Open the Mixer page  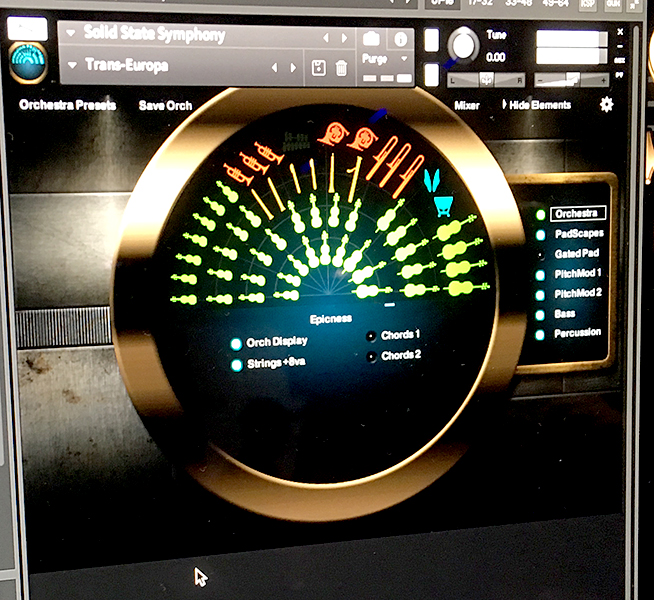[x=467, y=105]
